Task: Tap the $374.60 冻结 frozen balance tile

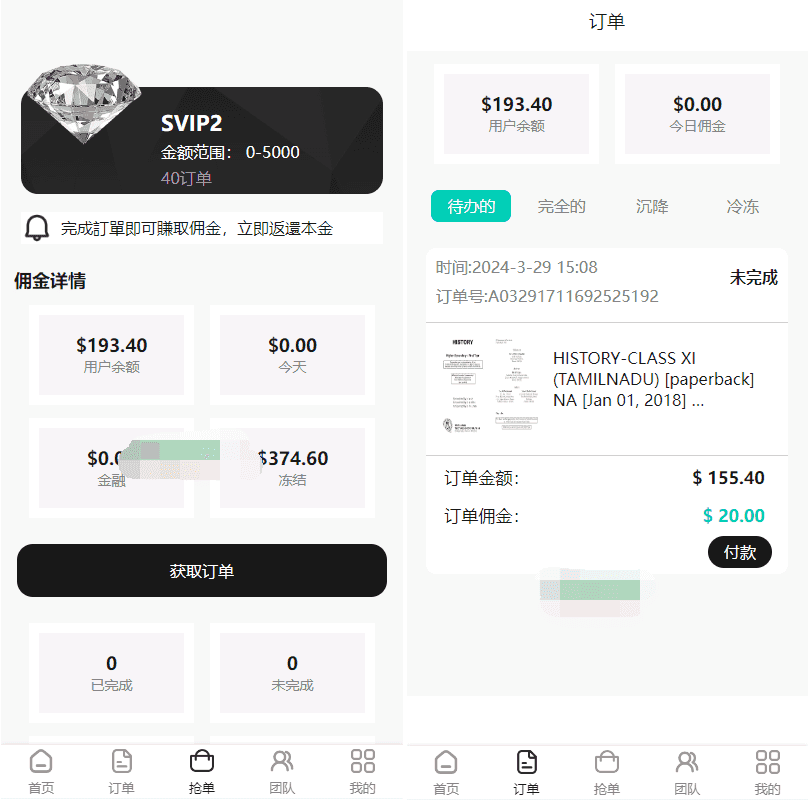Action: (293, 468)
